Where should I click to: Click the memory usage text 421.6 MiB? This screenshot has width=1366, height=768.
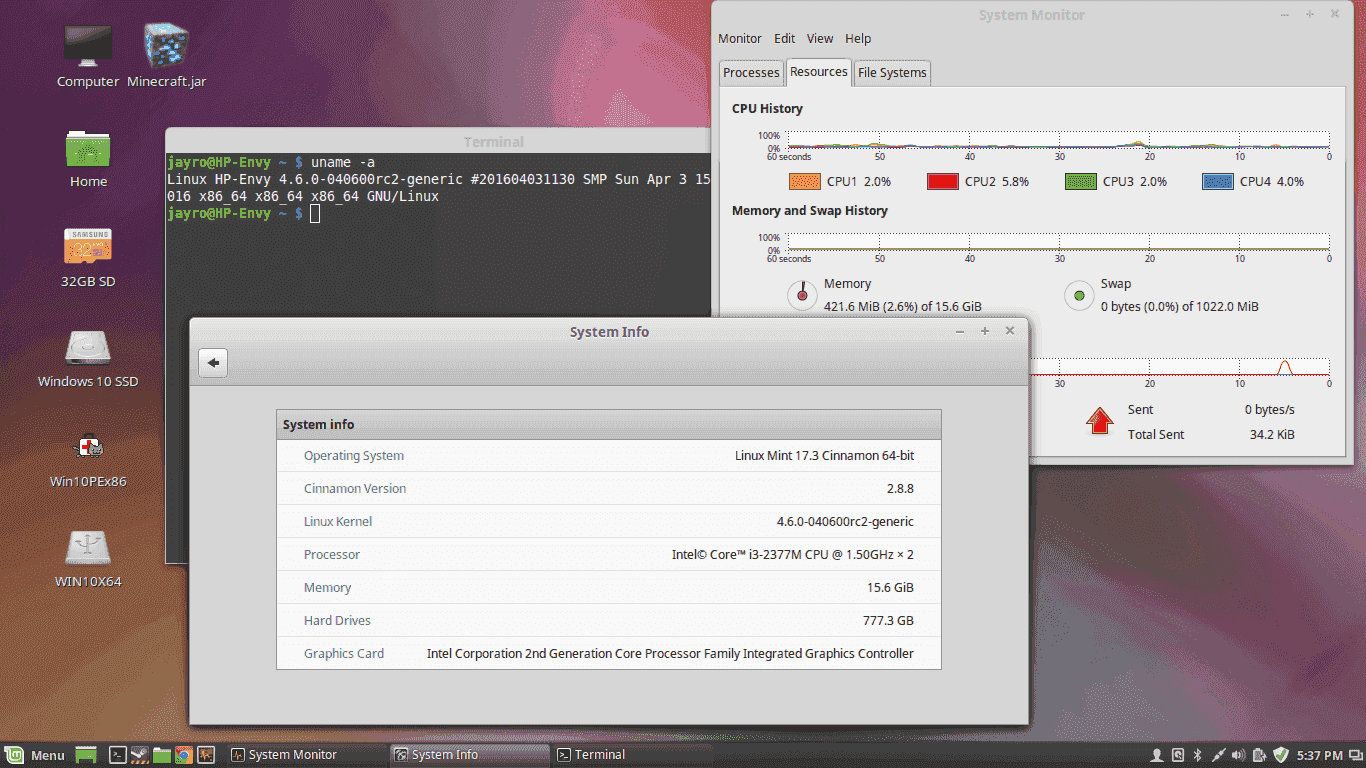[x=902, y=307]
